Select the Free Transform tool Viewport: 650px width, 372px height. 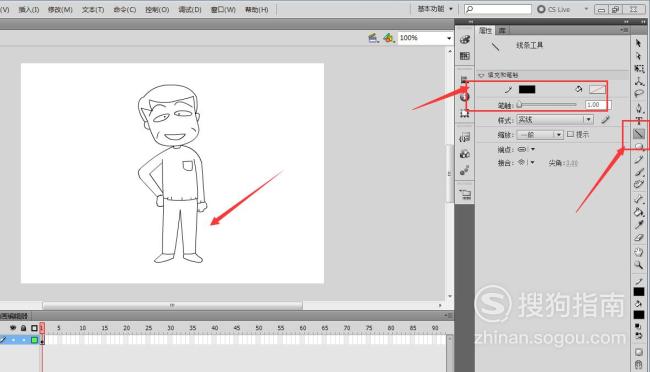(639, 68)
